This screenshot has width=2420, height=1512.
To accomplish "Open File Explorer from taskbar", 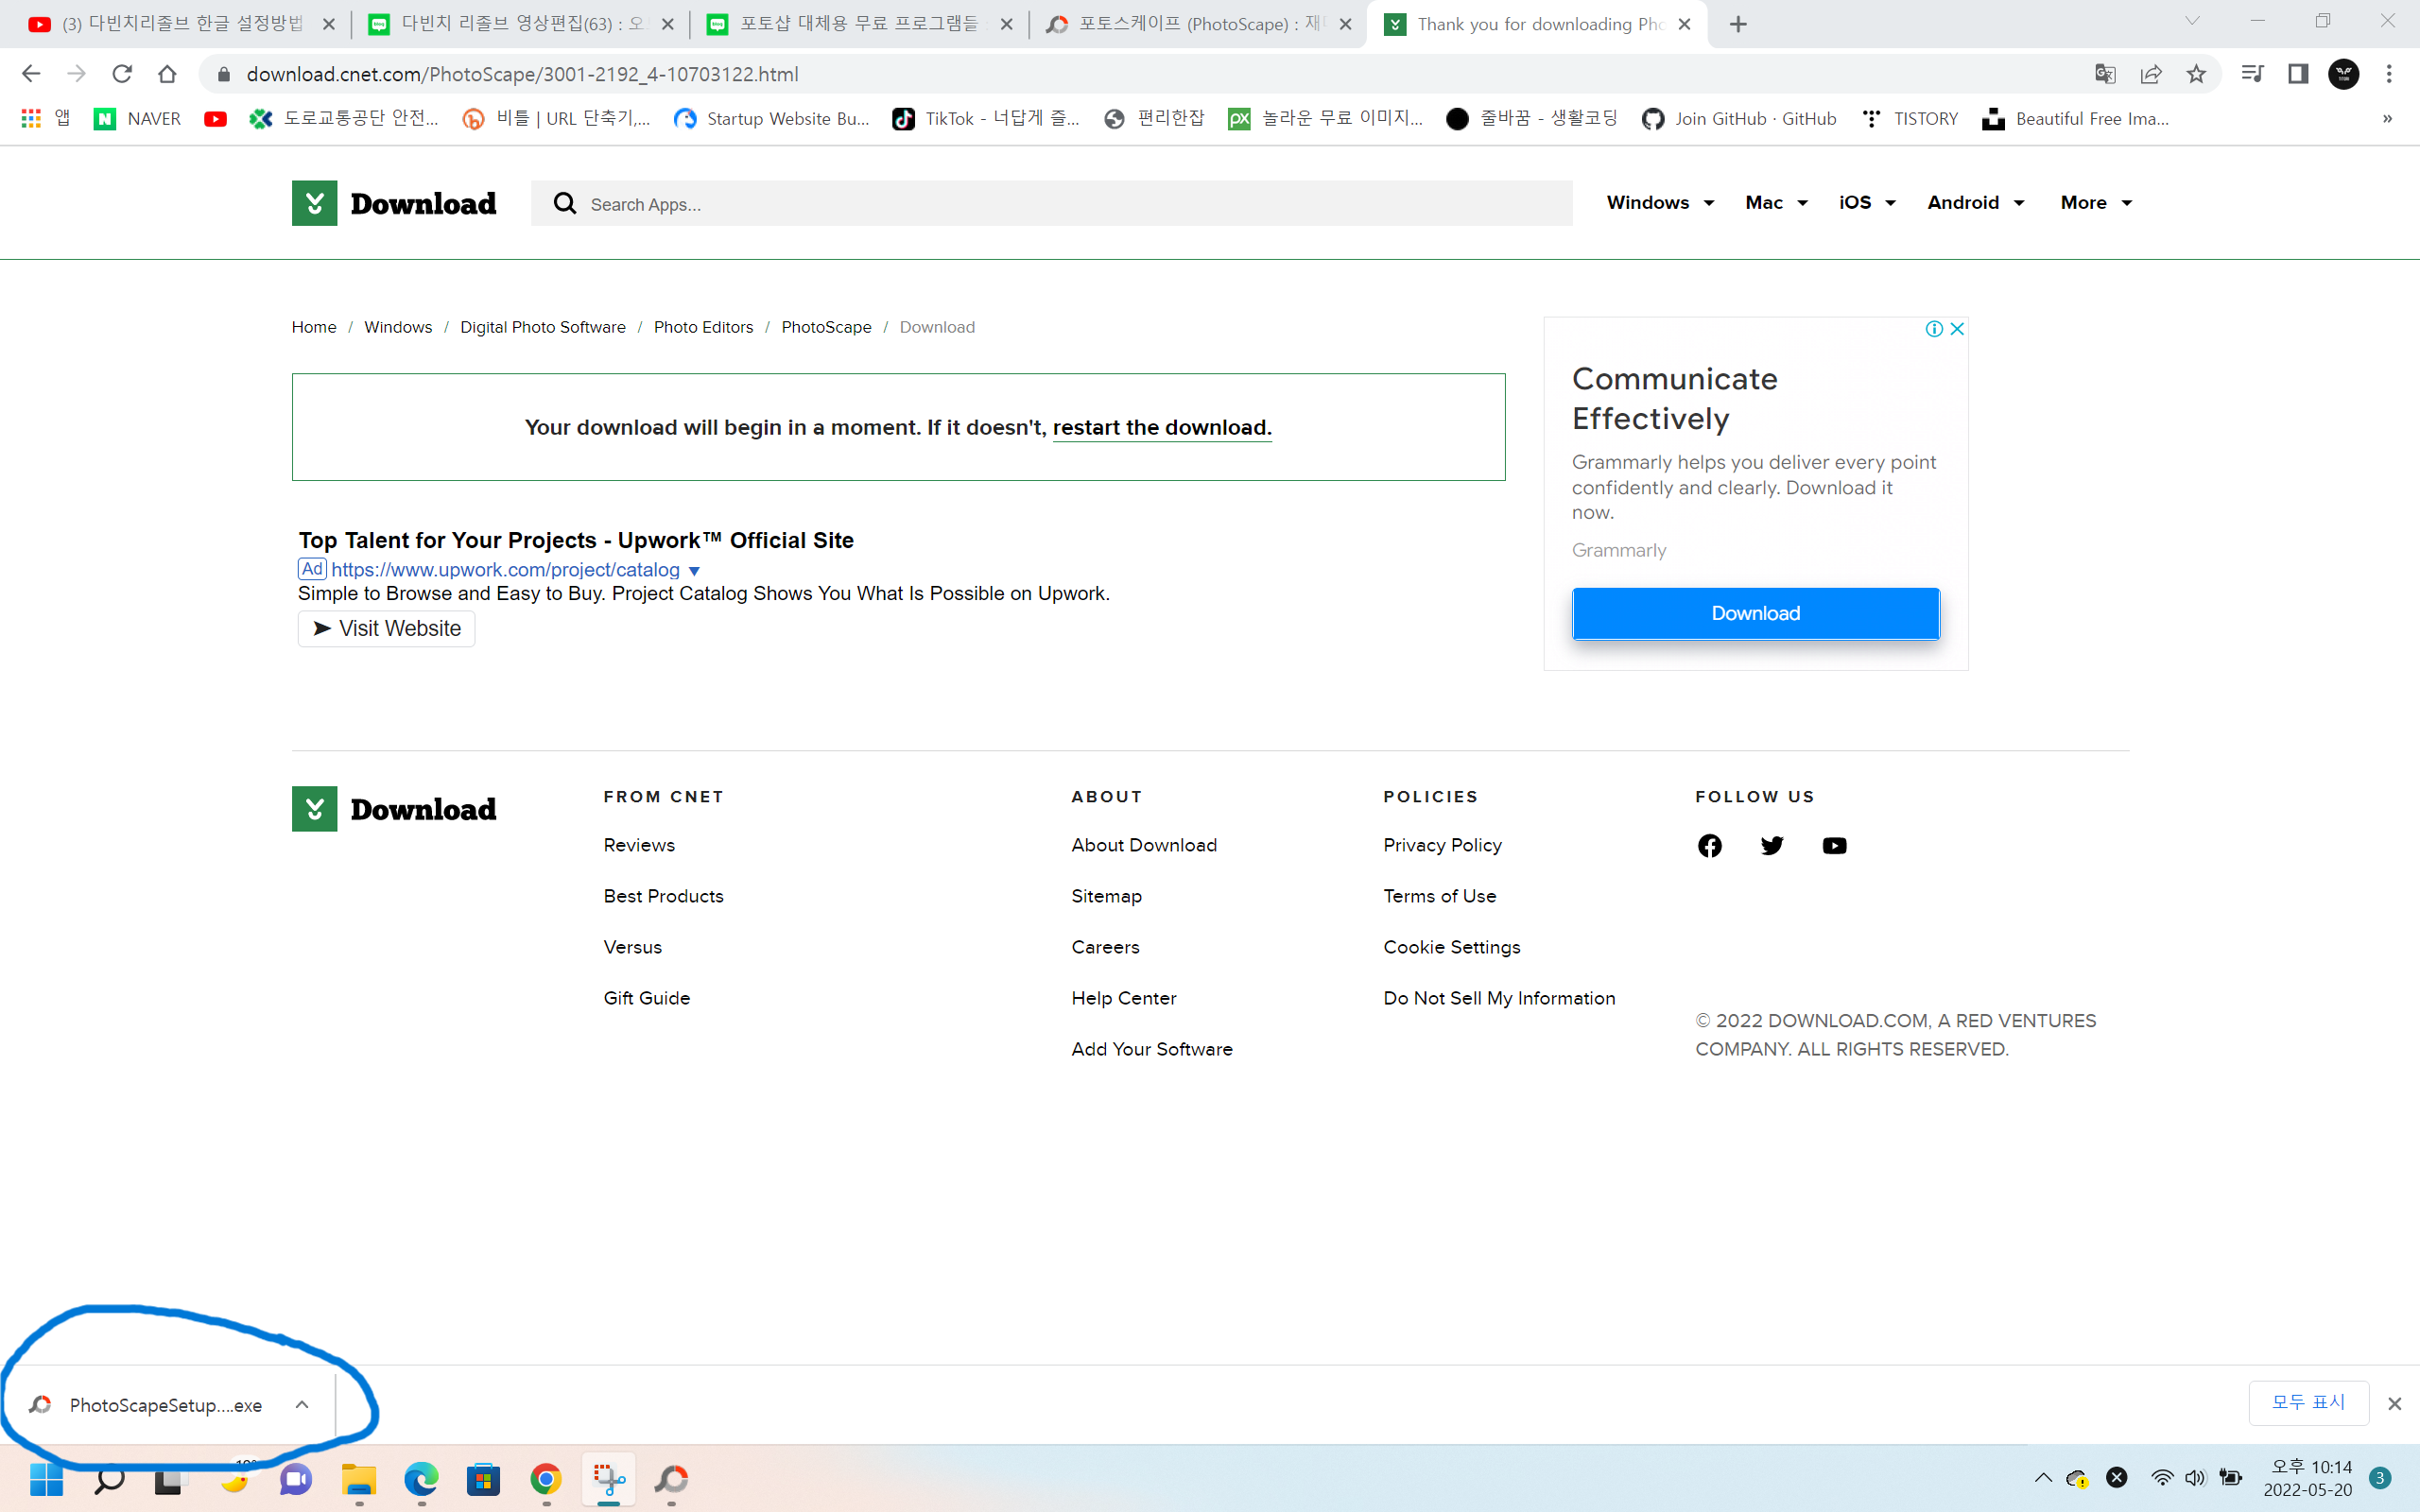I will click(359, 1479).
